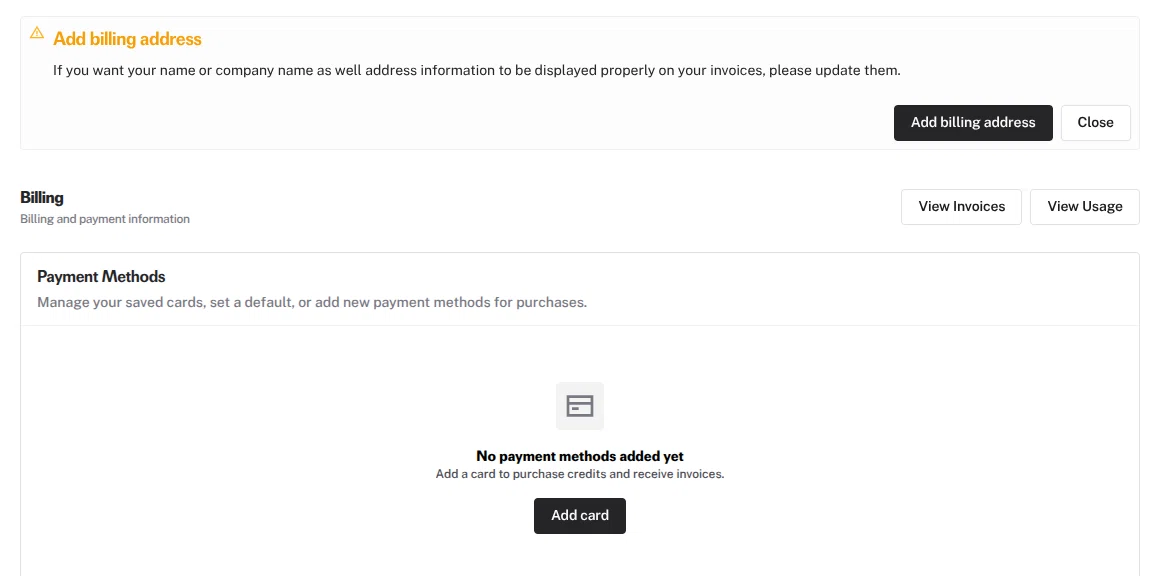The height and width of the screenshot is (576, 1170).
Task: Click the orange Add billing address heading
Action: click(128, 39)
